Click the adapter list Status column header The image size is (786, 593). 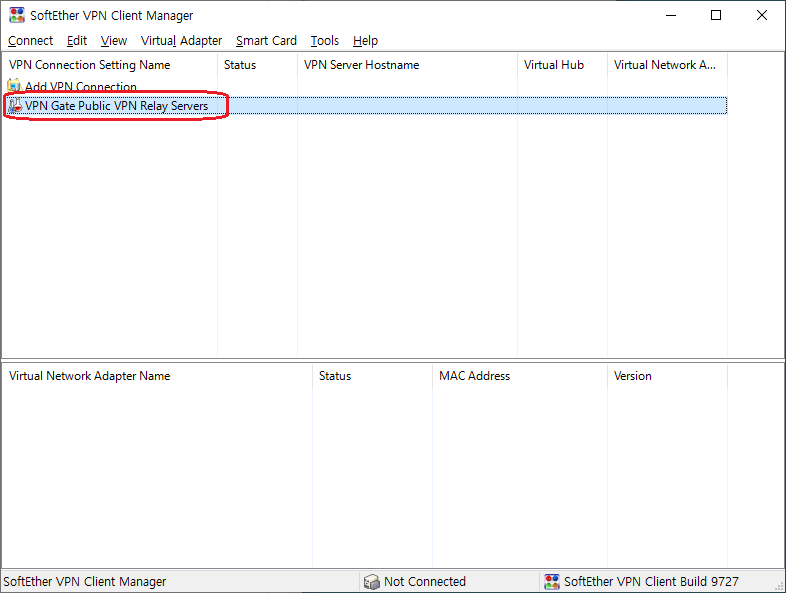[x=372, y=376]
